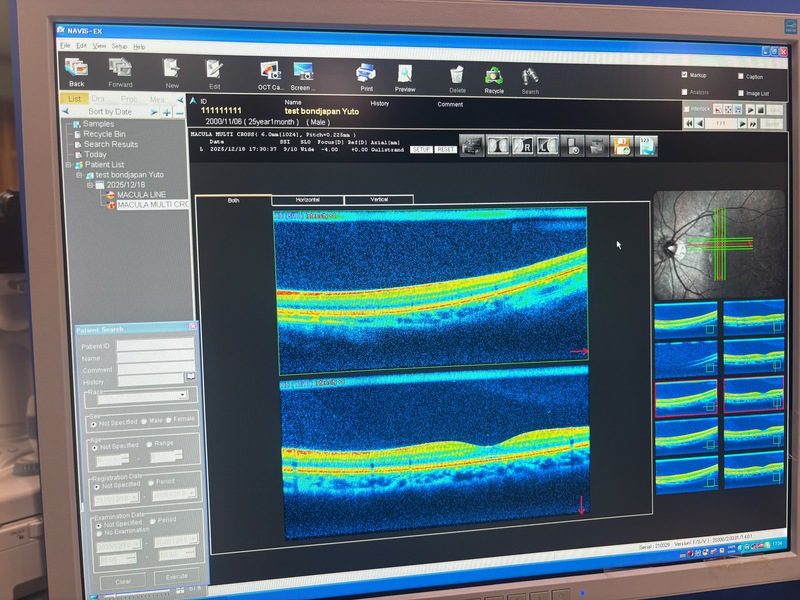The width and height of the screenshot is (800, 600).
Task: Open the View menu
Action: (99, 46)
